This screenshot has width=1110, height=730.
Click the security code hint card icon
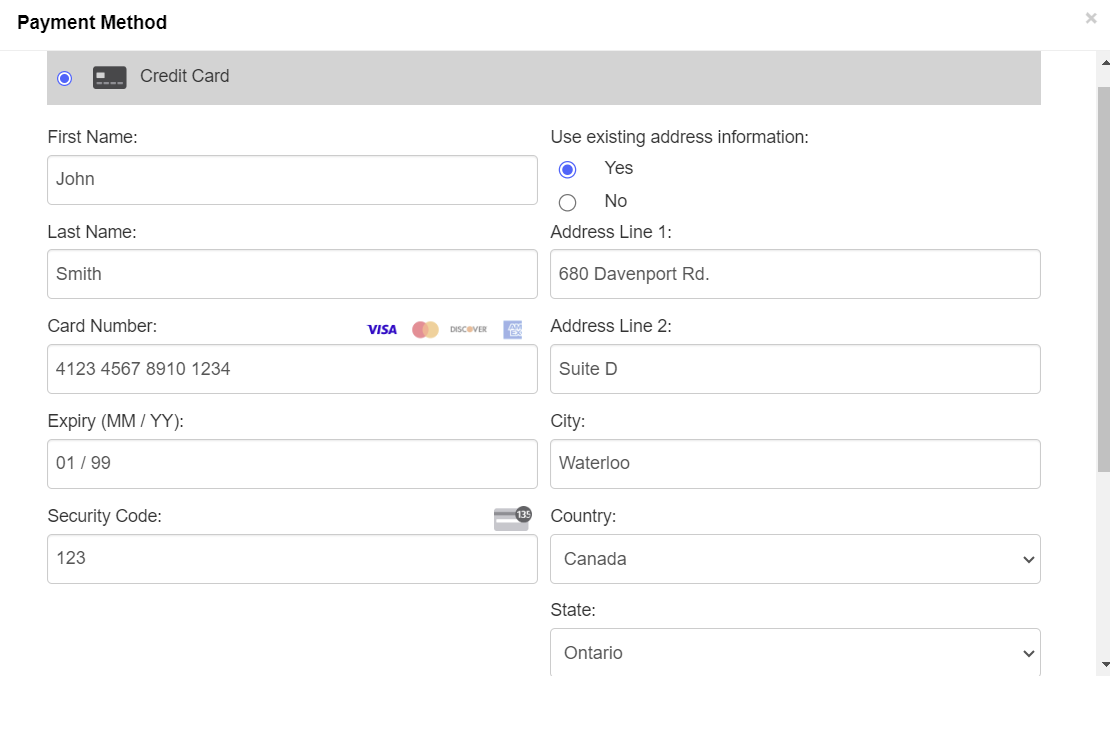click(512, 518)
